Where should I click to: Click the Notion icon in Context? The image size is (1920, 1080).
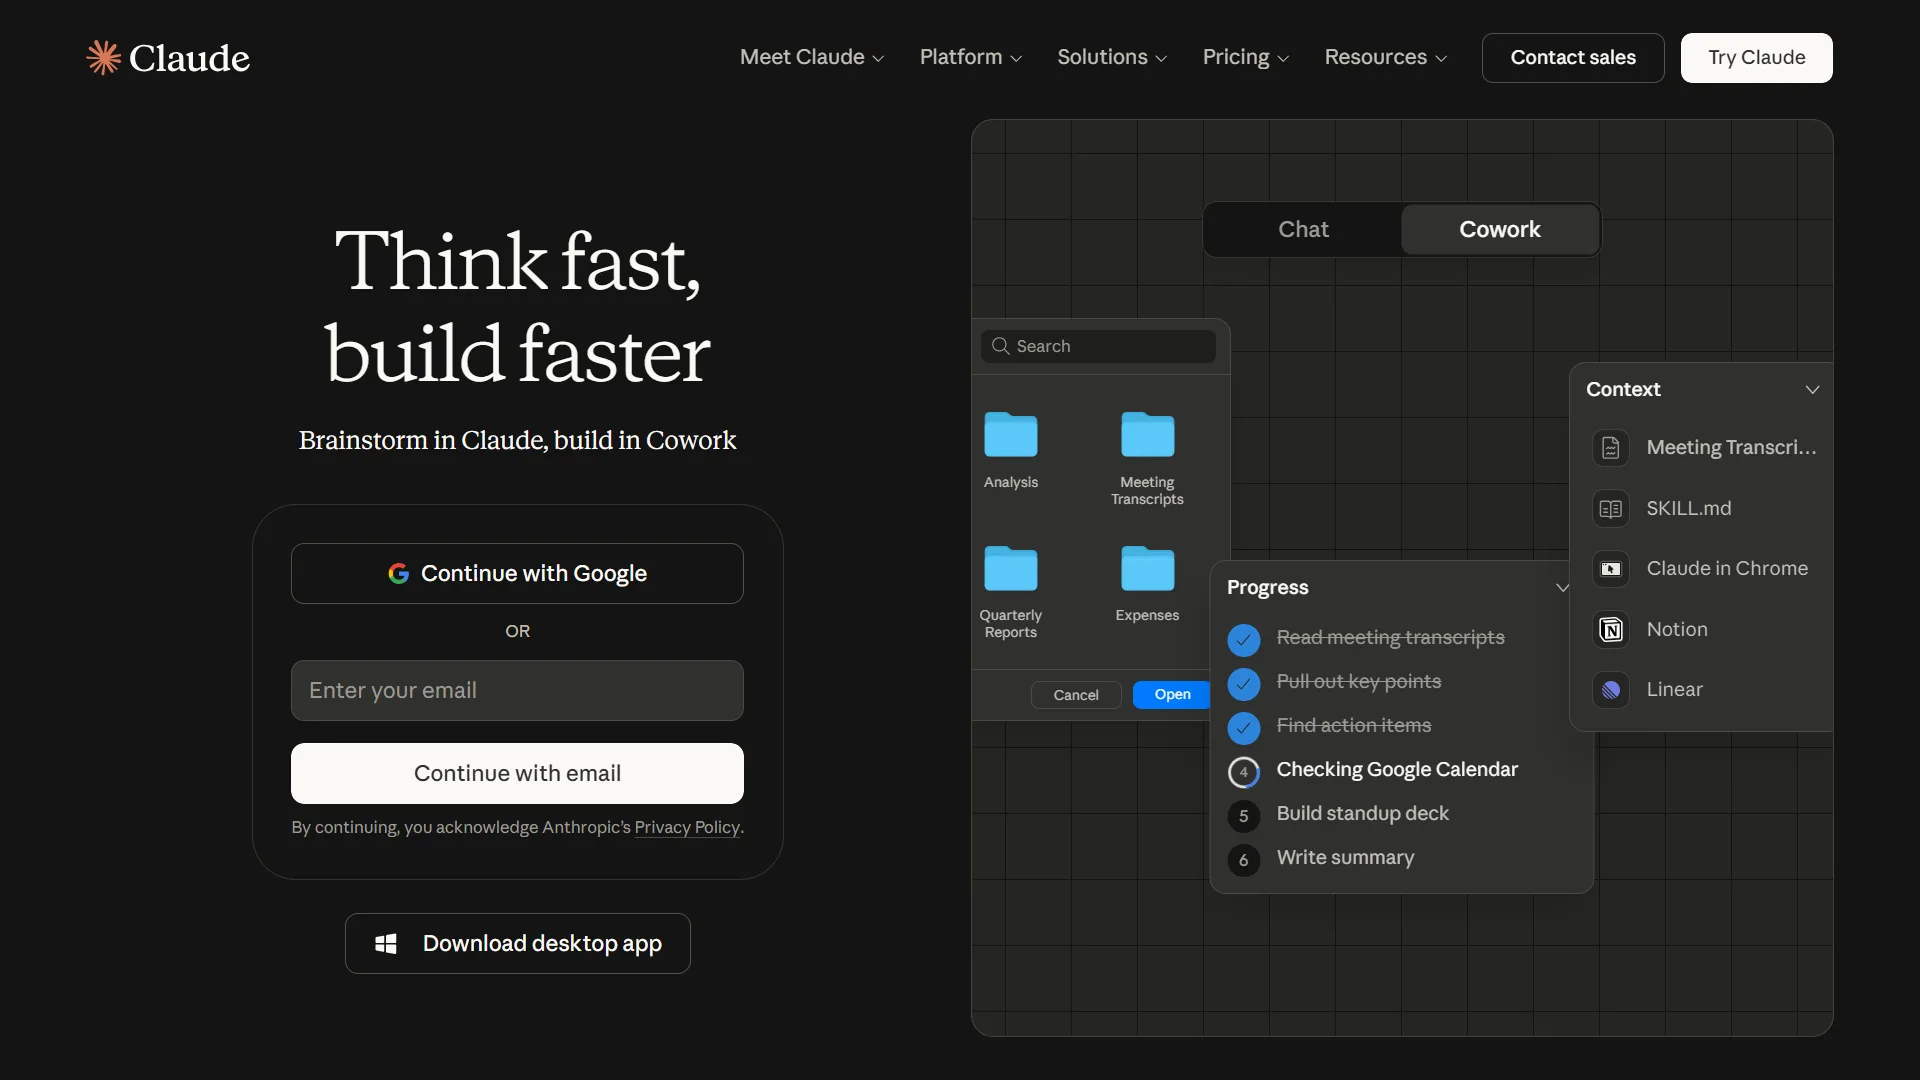(1611, 629)
